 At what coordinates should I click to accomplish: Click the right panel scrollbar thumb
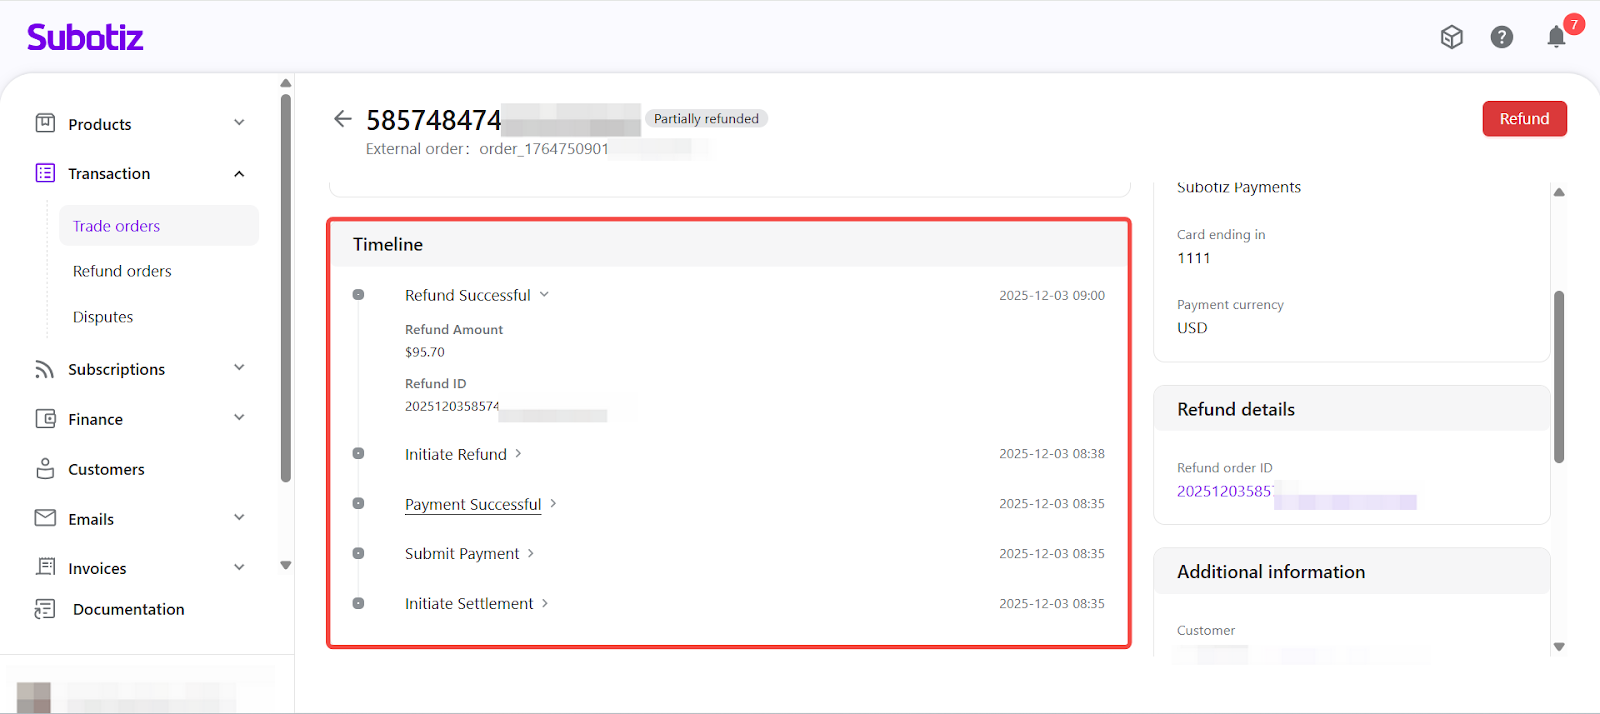click(1558, 376)
